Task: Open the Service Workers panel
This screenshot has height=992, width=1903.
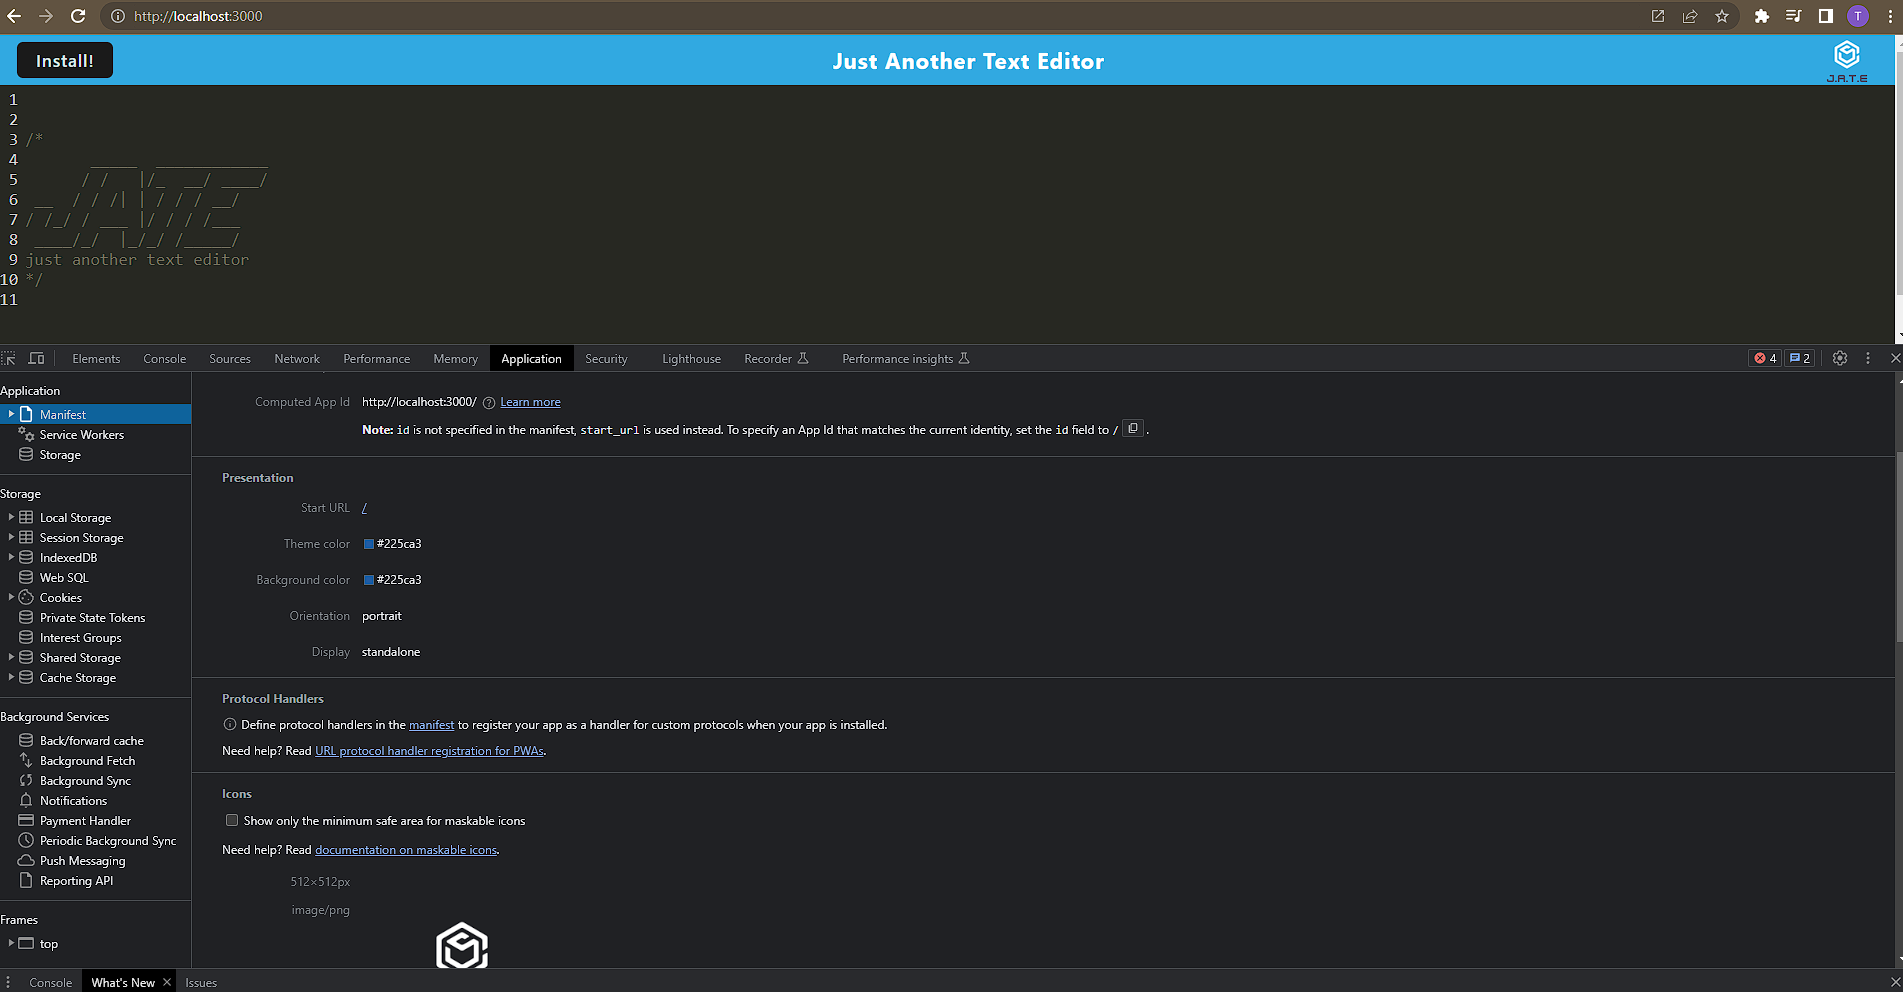Action: [81, 434]
